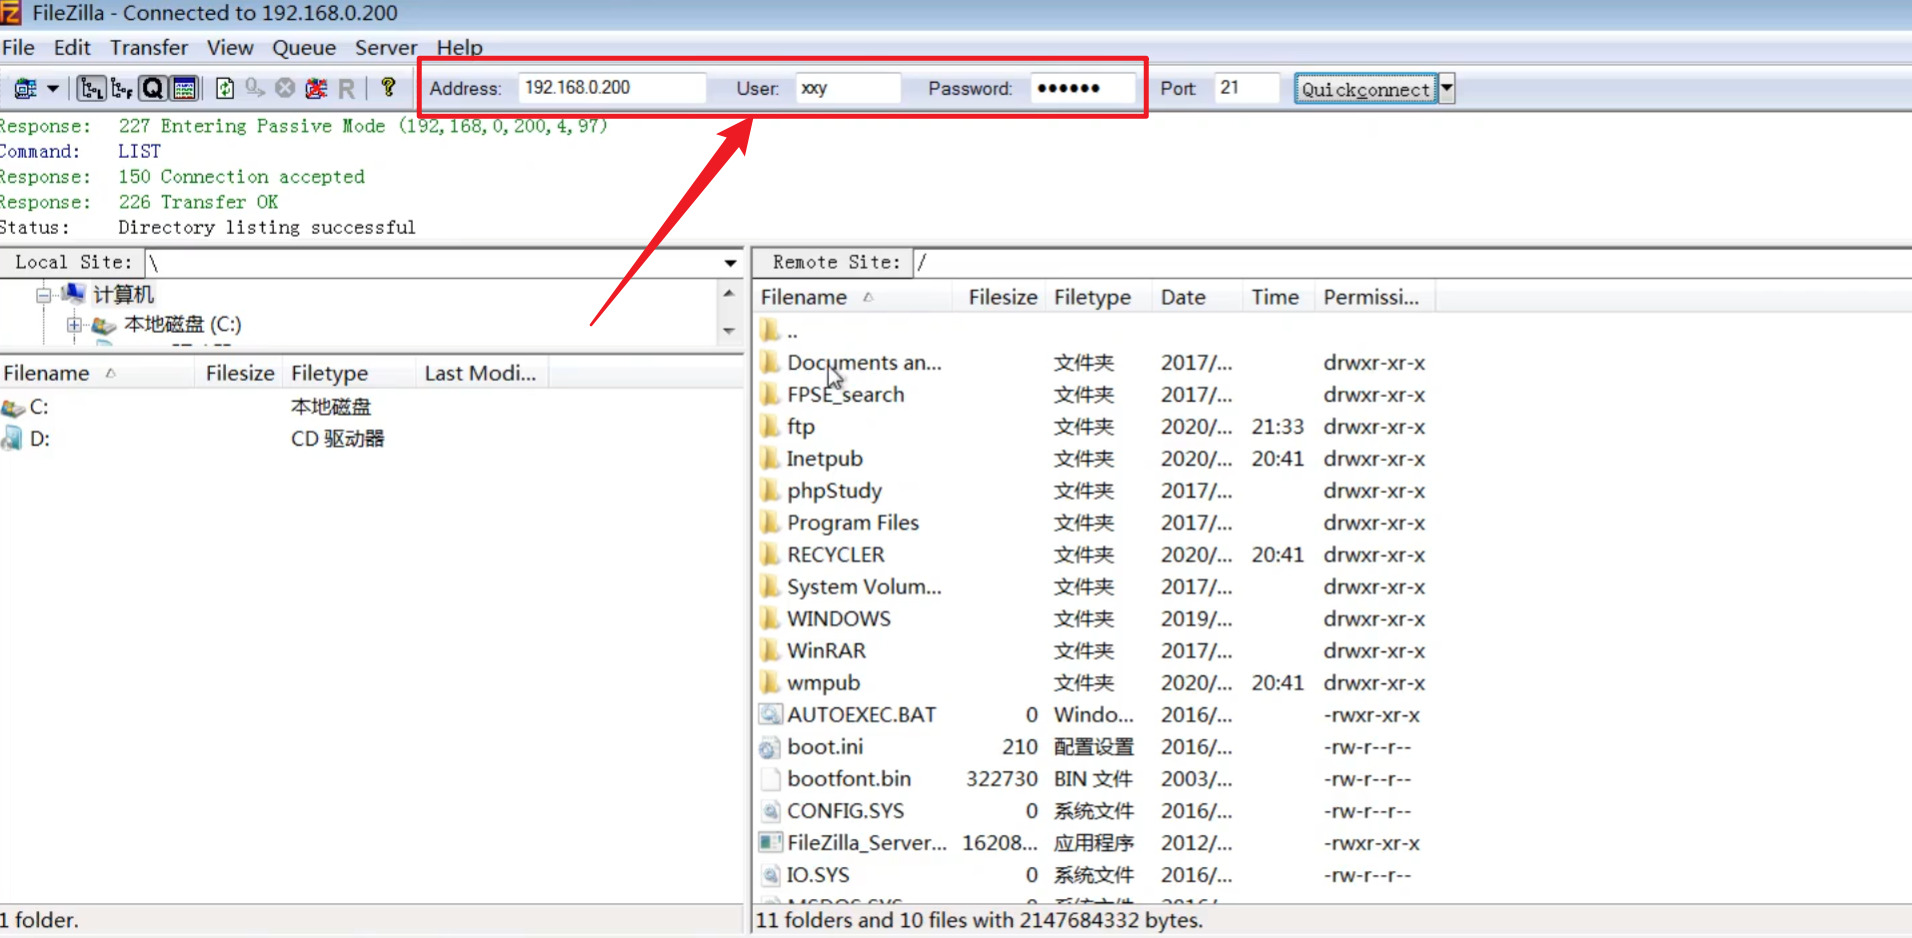1912x938 pixels.
Task: Click the disconnect from server icon
Action: [x=316, y=89]
